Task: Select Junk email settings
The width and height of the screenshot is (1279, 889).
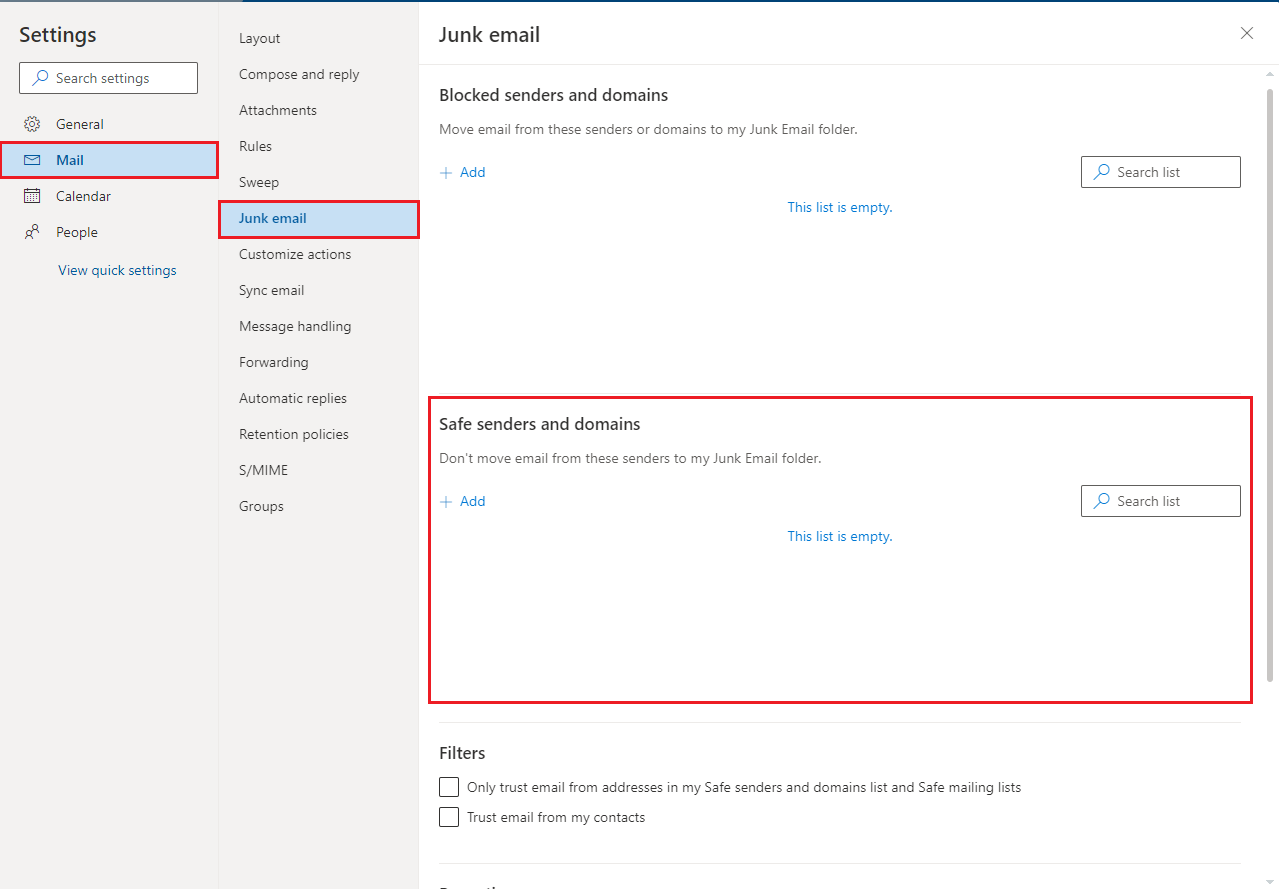Action: 319,218
